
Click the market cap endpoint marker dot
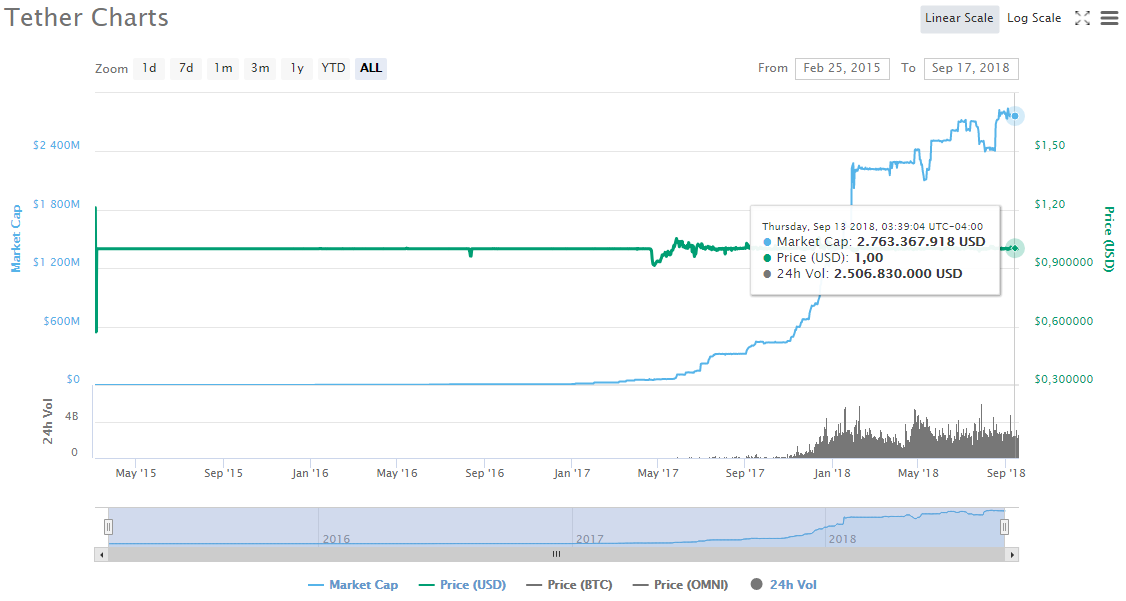click(1015, 116)
